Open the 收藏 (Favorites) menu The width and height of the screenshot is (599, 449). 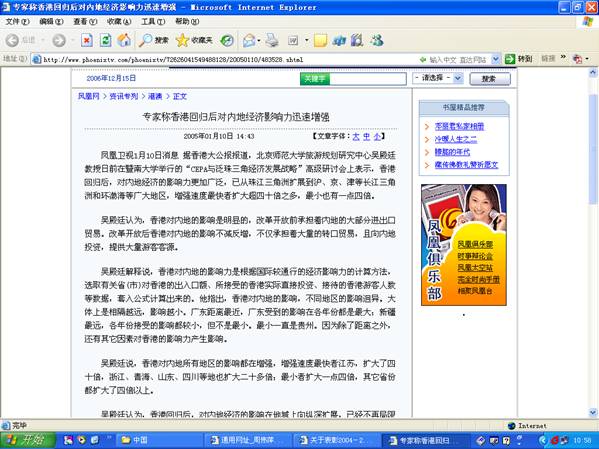tap(119, 21)
